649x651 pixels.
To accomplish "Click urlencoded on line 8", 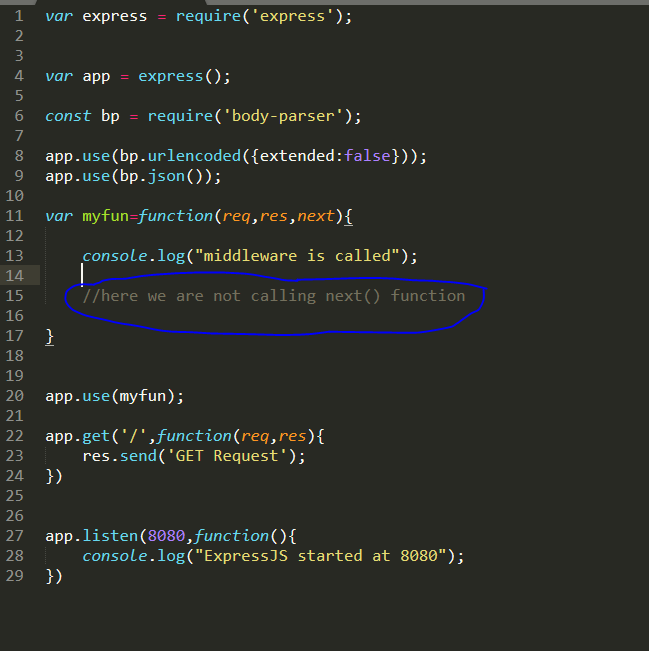I will (194, 156).
